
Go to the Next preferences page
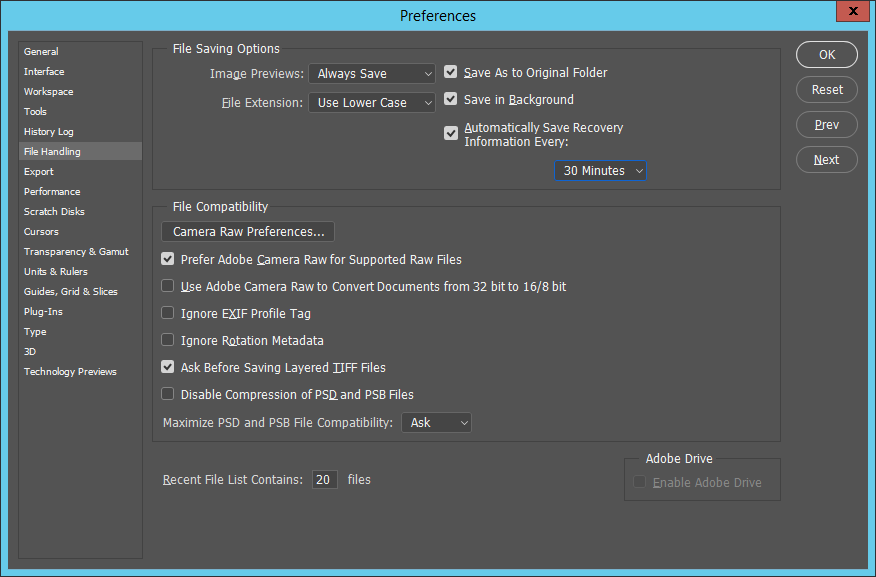point(827,160)
